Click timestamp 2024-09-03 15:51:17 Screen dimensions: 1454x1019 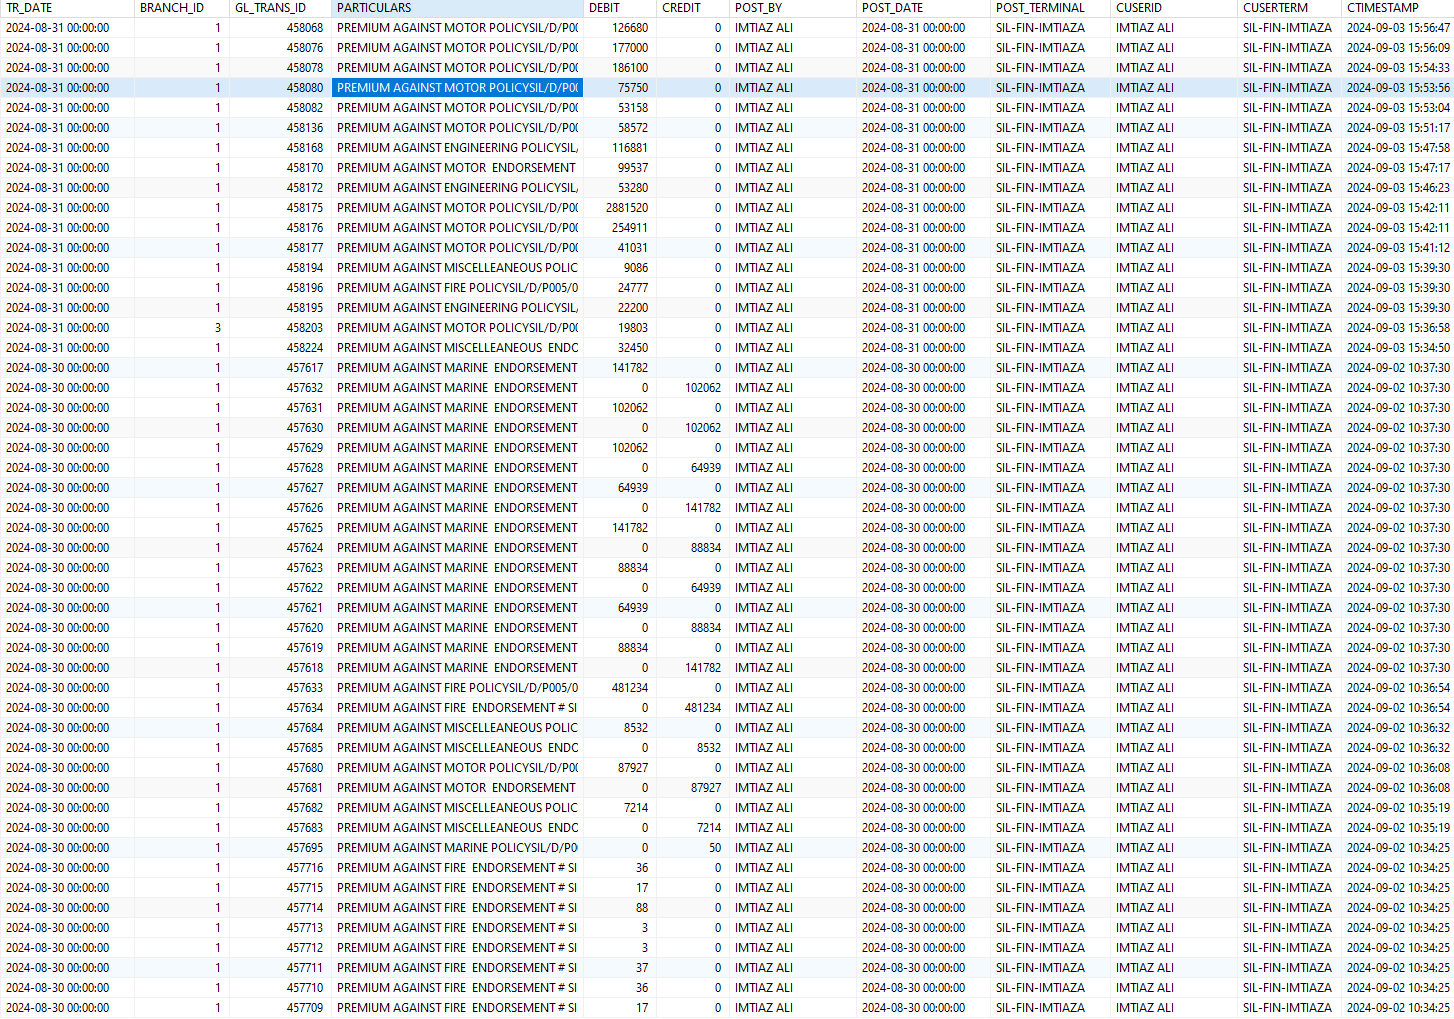point(1398,128)
